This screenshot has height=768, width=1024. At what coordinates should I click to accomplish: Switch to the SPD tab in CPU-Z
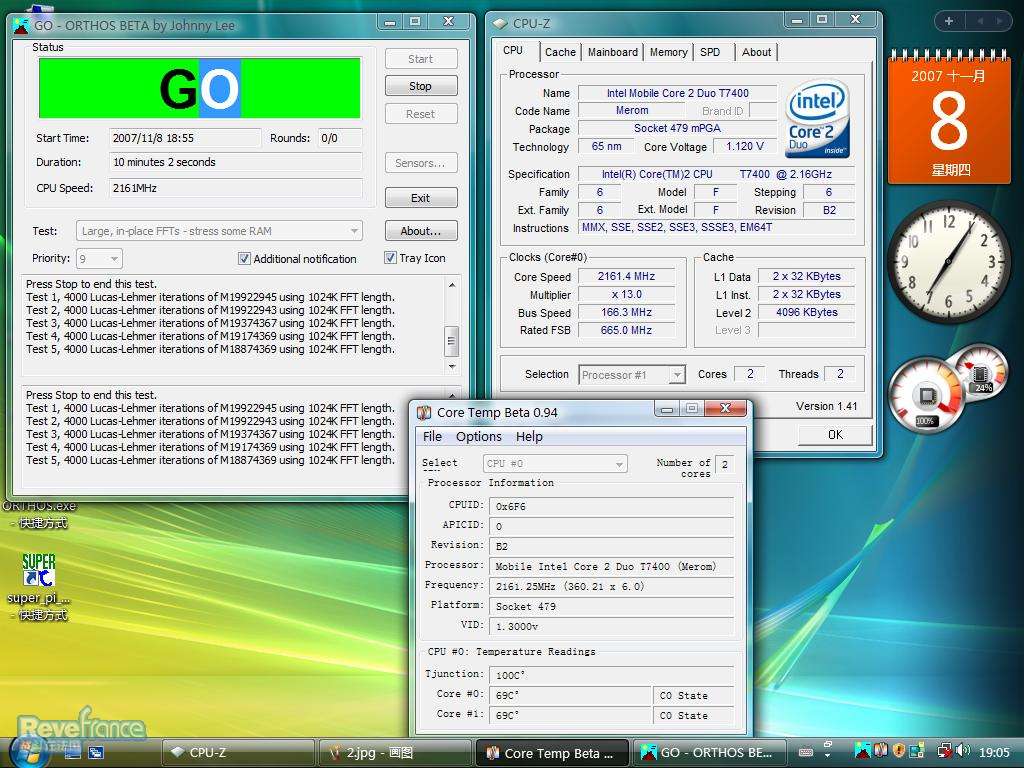[710, 52]
